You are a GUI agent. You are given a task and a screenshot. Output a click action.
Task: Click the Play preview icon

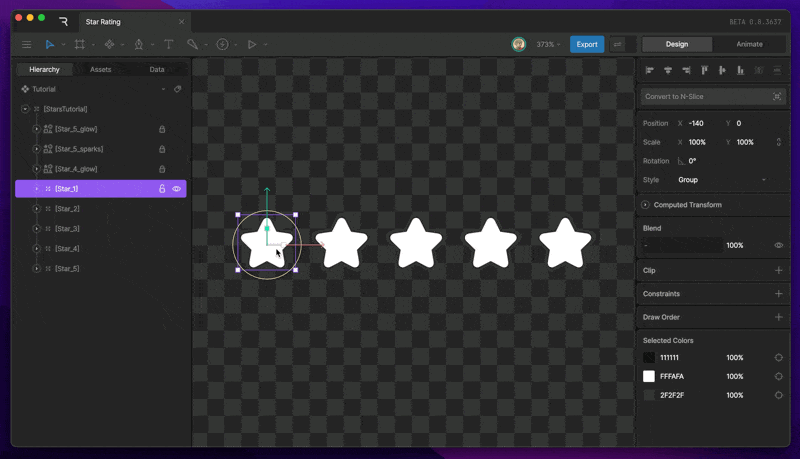(x=252, y=44)
